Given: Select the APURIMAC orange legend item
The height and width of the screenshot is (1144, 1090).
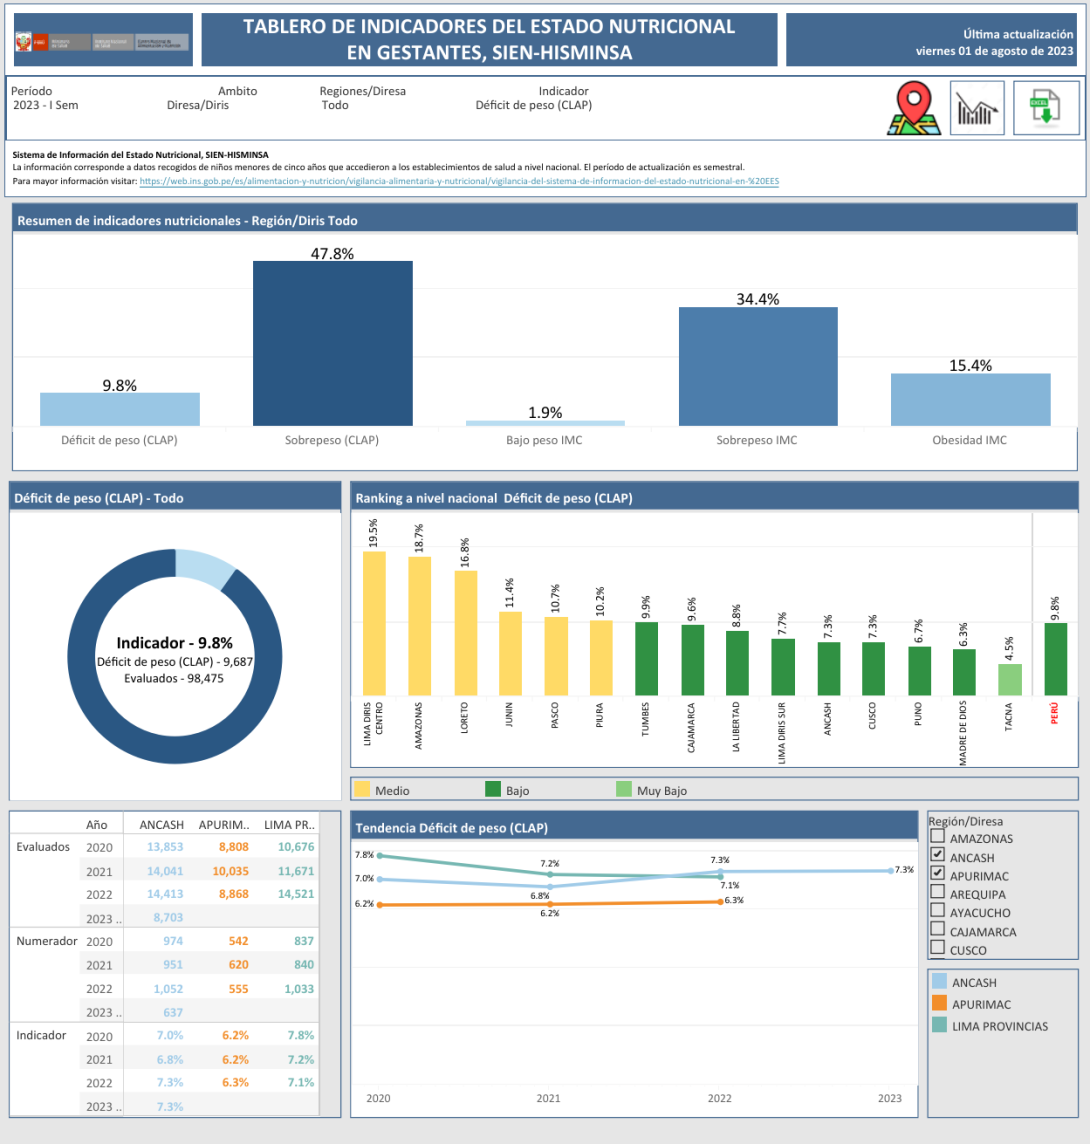Looking at the screenshot, I should 939,1004.
